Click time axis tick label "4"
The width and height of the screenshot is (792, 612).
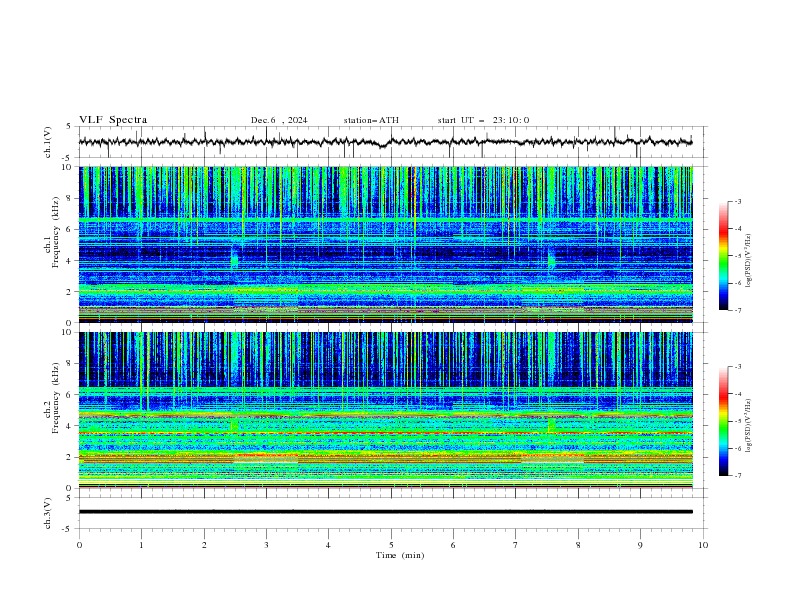coord(328,545)
